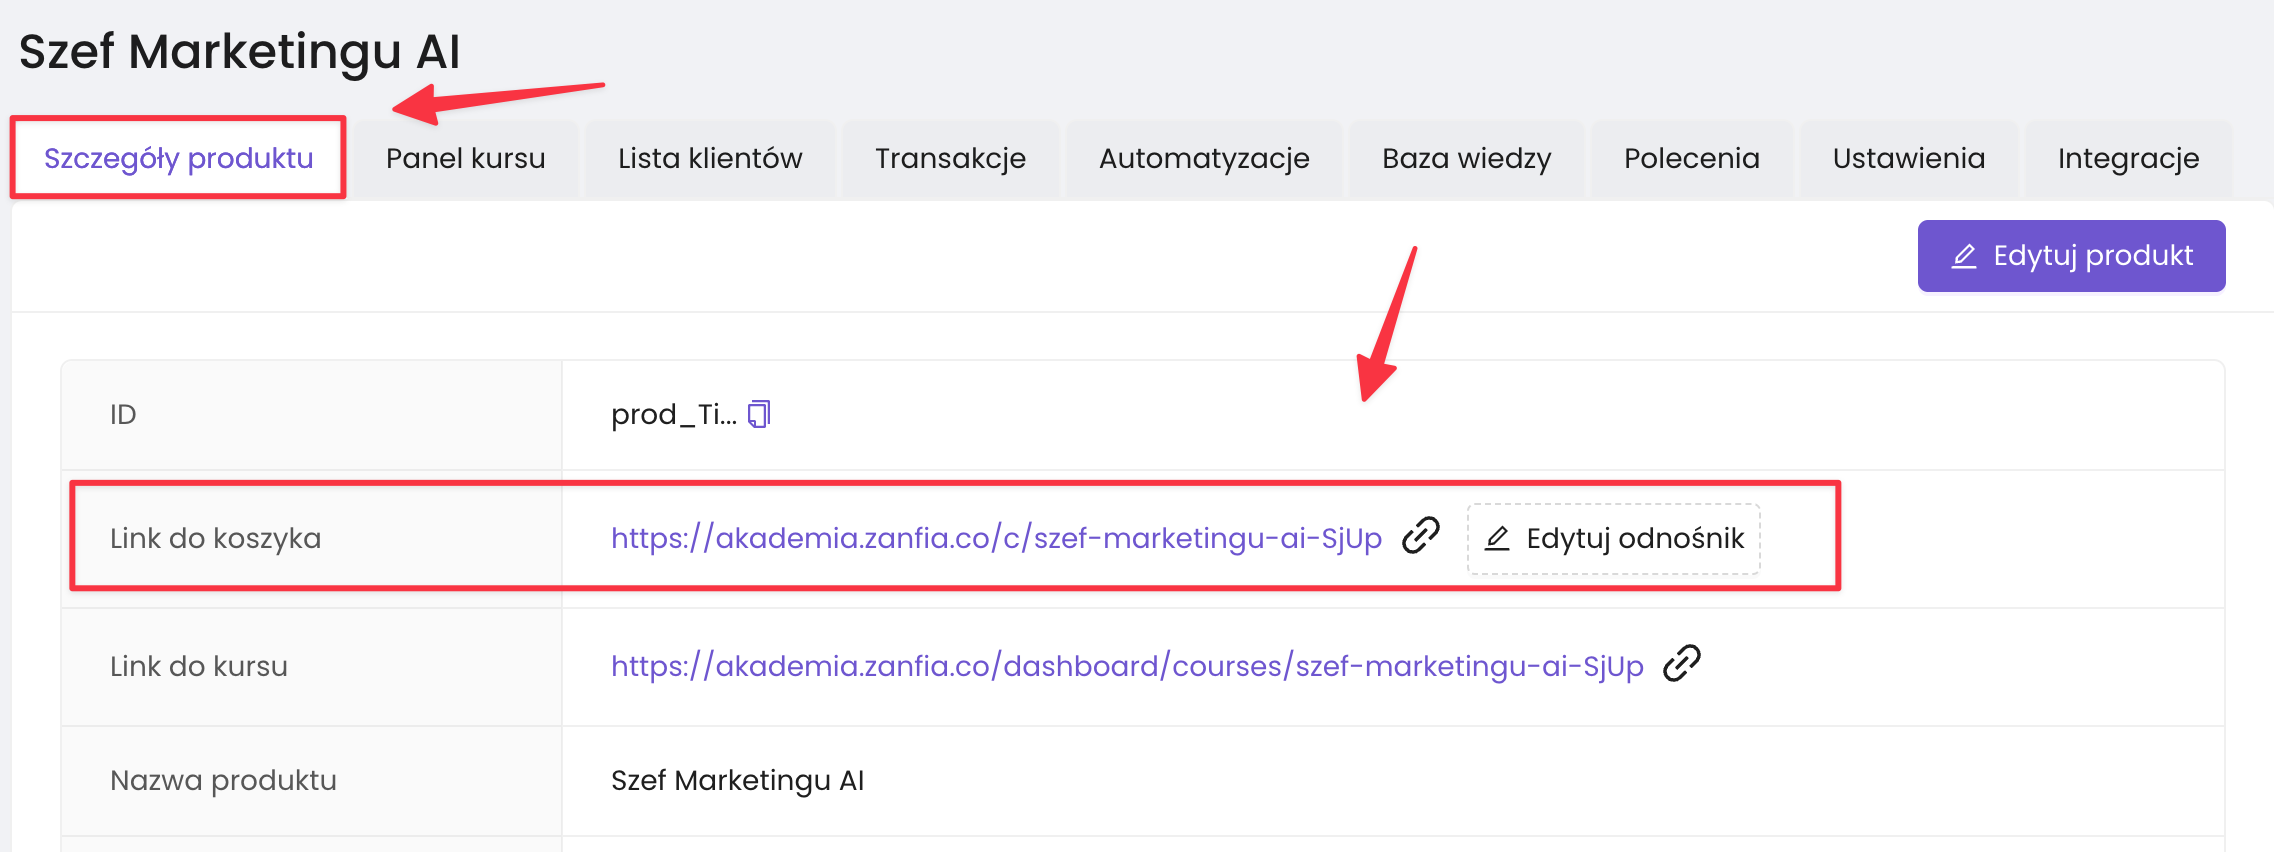This screenshot has width=2274, height=852.
Task: Open the cart link URL
Action: pos(996,538)
